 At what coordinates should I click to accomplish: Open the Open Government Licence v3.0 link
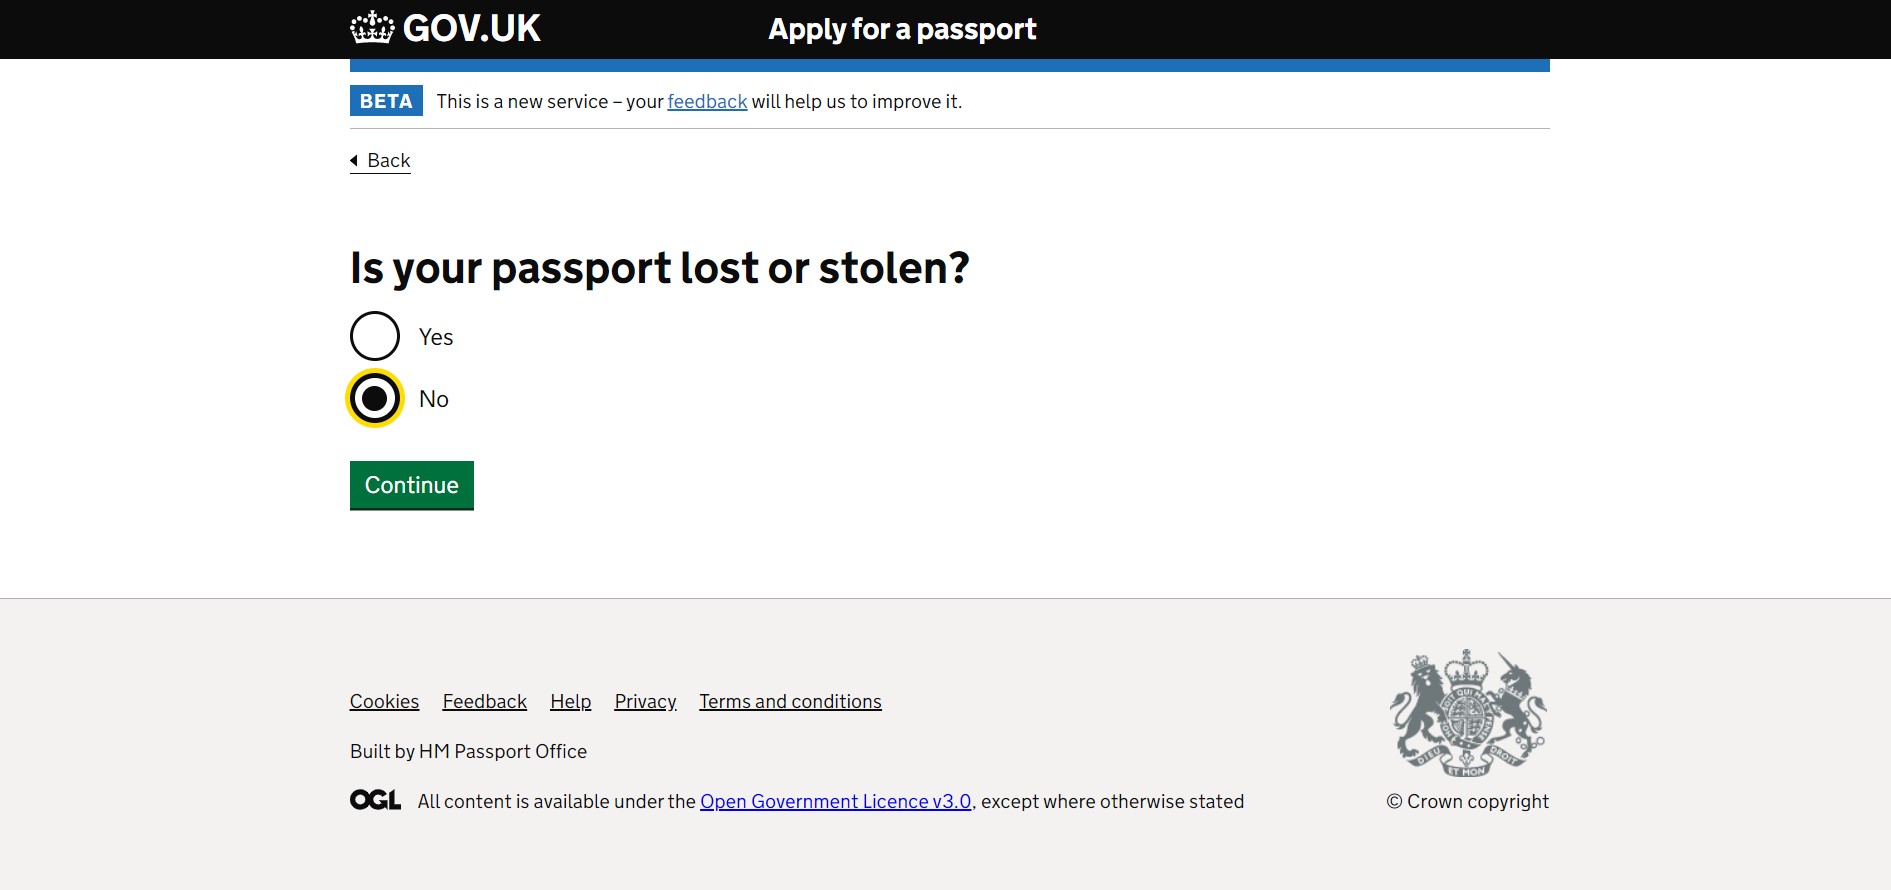click(x=835, y=801)
